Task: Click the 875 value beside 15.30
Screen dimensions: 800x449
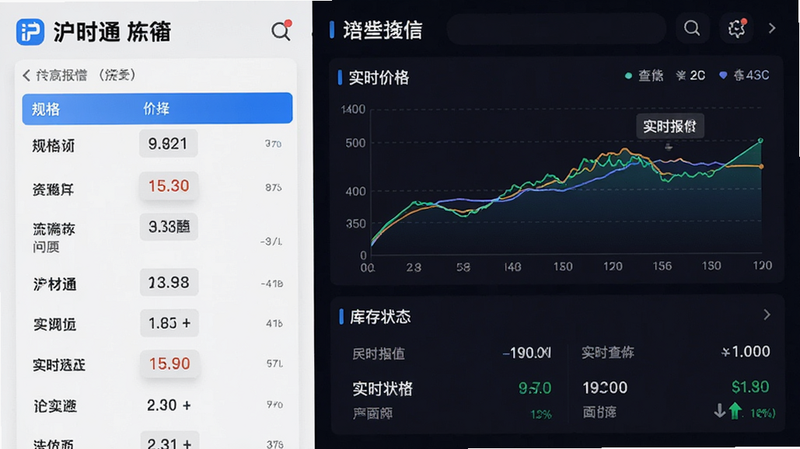Action: 273,188
